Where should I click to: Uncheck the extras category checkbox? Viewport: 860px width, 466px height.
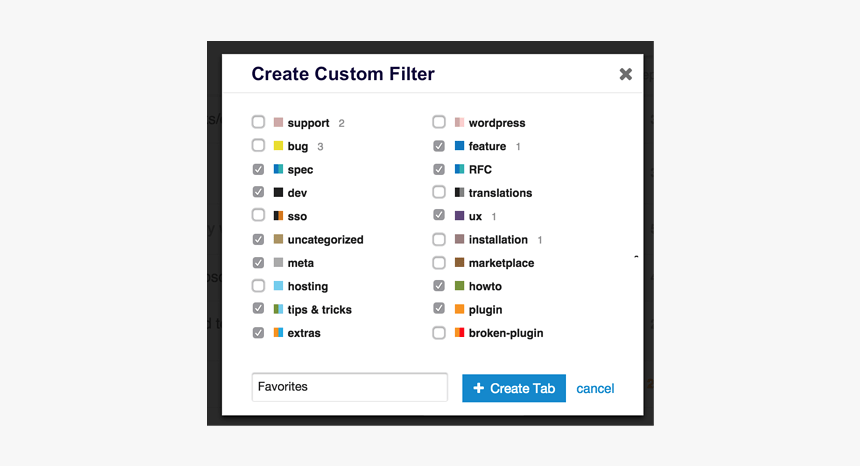click(258, 332)
